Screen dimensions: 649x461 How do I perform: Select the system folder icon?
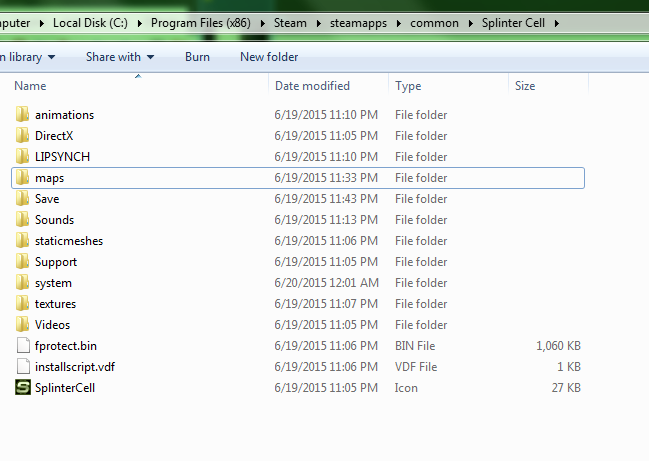pos(22,283)
